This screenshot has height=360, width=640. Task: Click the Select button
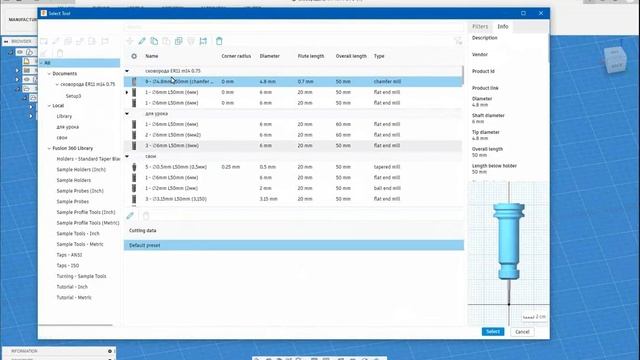[493, 332]
